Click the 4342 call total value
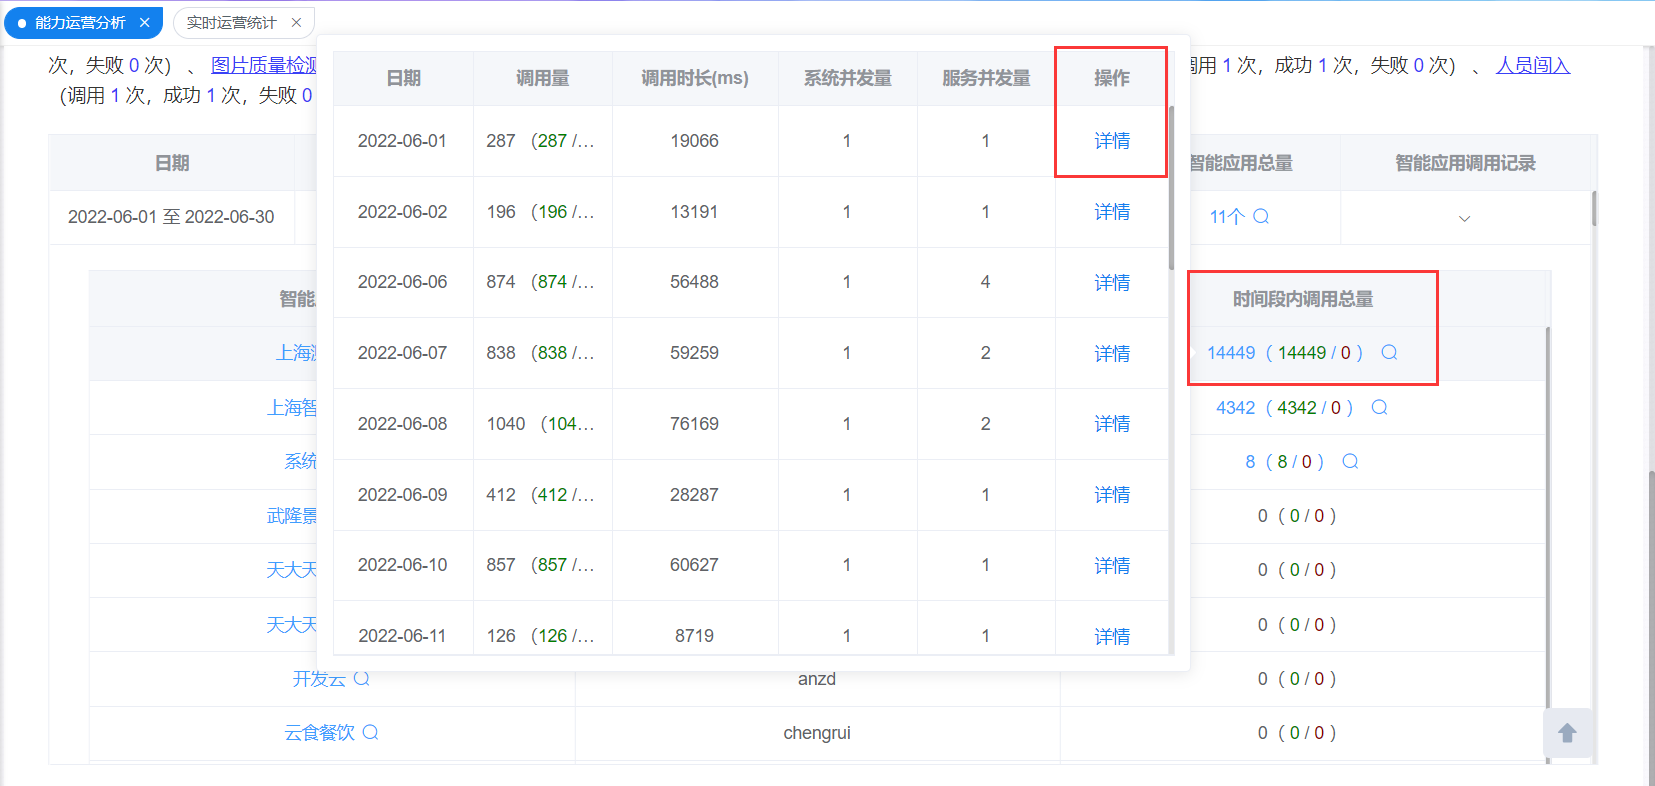 1236,408
